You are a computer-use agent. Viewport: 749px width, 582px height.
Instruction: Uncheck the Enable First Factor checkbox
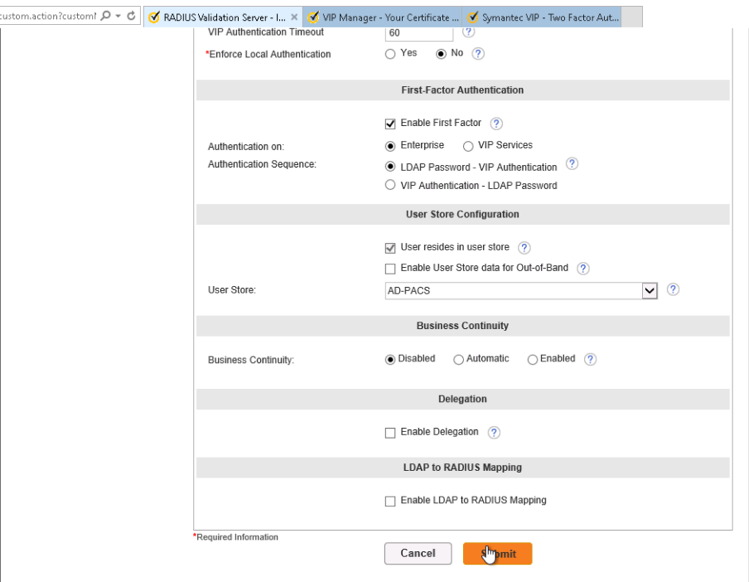click(x=390, y=124)
